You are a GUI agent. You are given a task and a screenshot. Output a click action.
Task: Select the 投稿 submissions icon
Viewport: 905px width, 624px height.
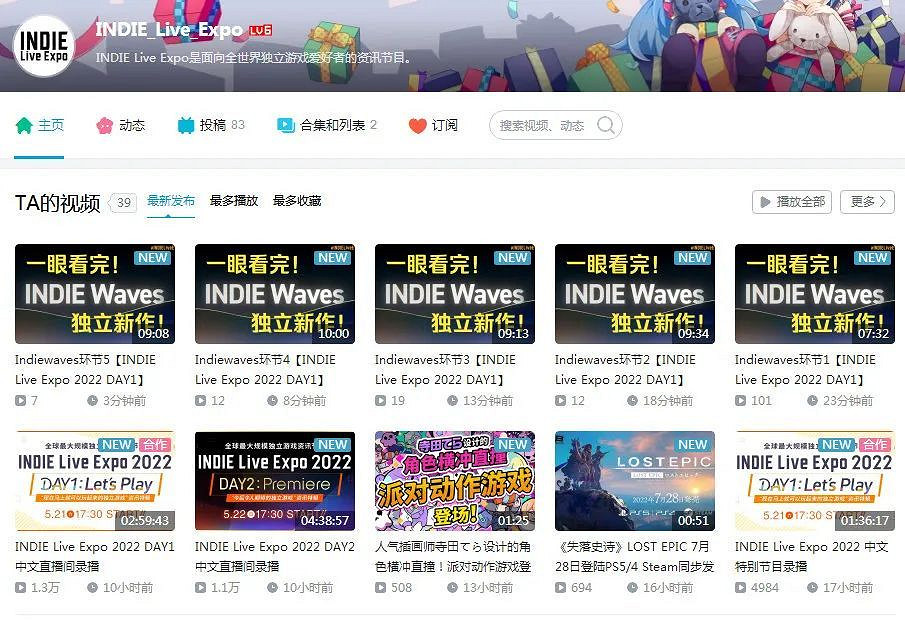tap(184, 126)
